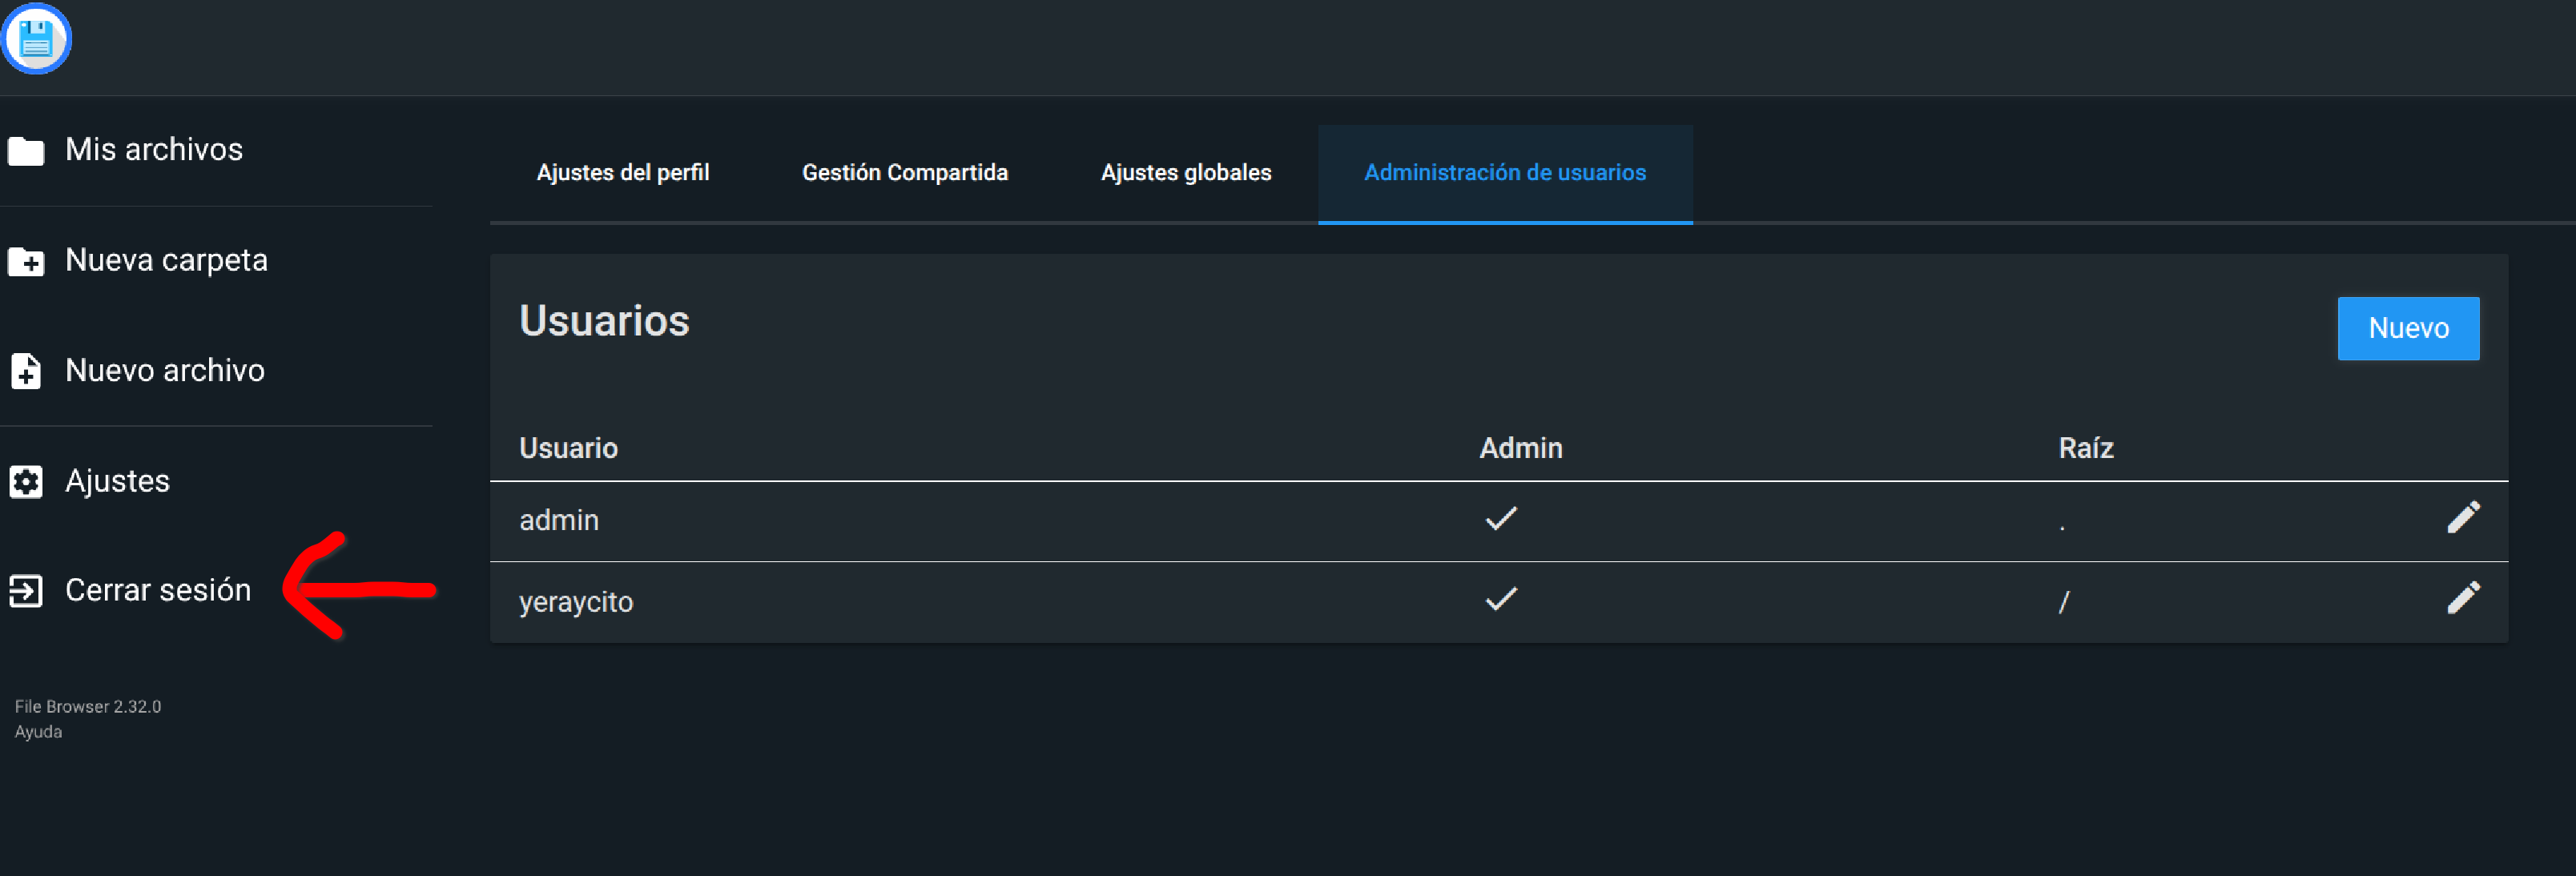This screenshot has width=2576, height=876.
Task: Click the Nueva carpeta folder-plus icon
Action: click(x=26, y=262)
